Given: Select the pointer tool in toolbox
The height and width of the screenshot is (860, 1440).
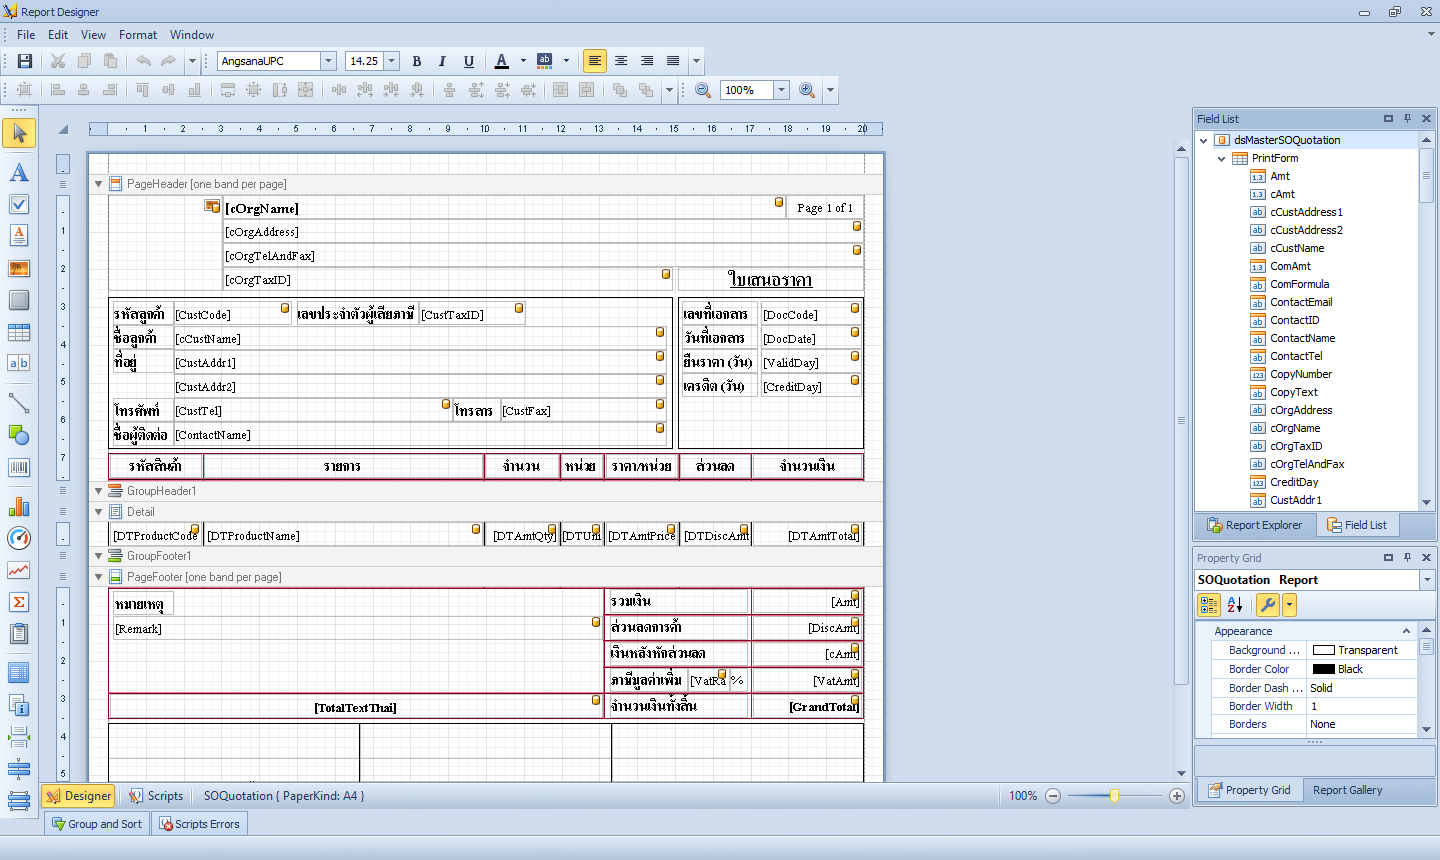Looking at the screenshot, I should [x=19, y=133].
